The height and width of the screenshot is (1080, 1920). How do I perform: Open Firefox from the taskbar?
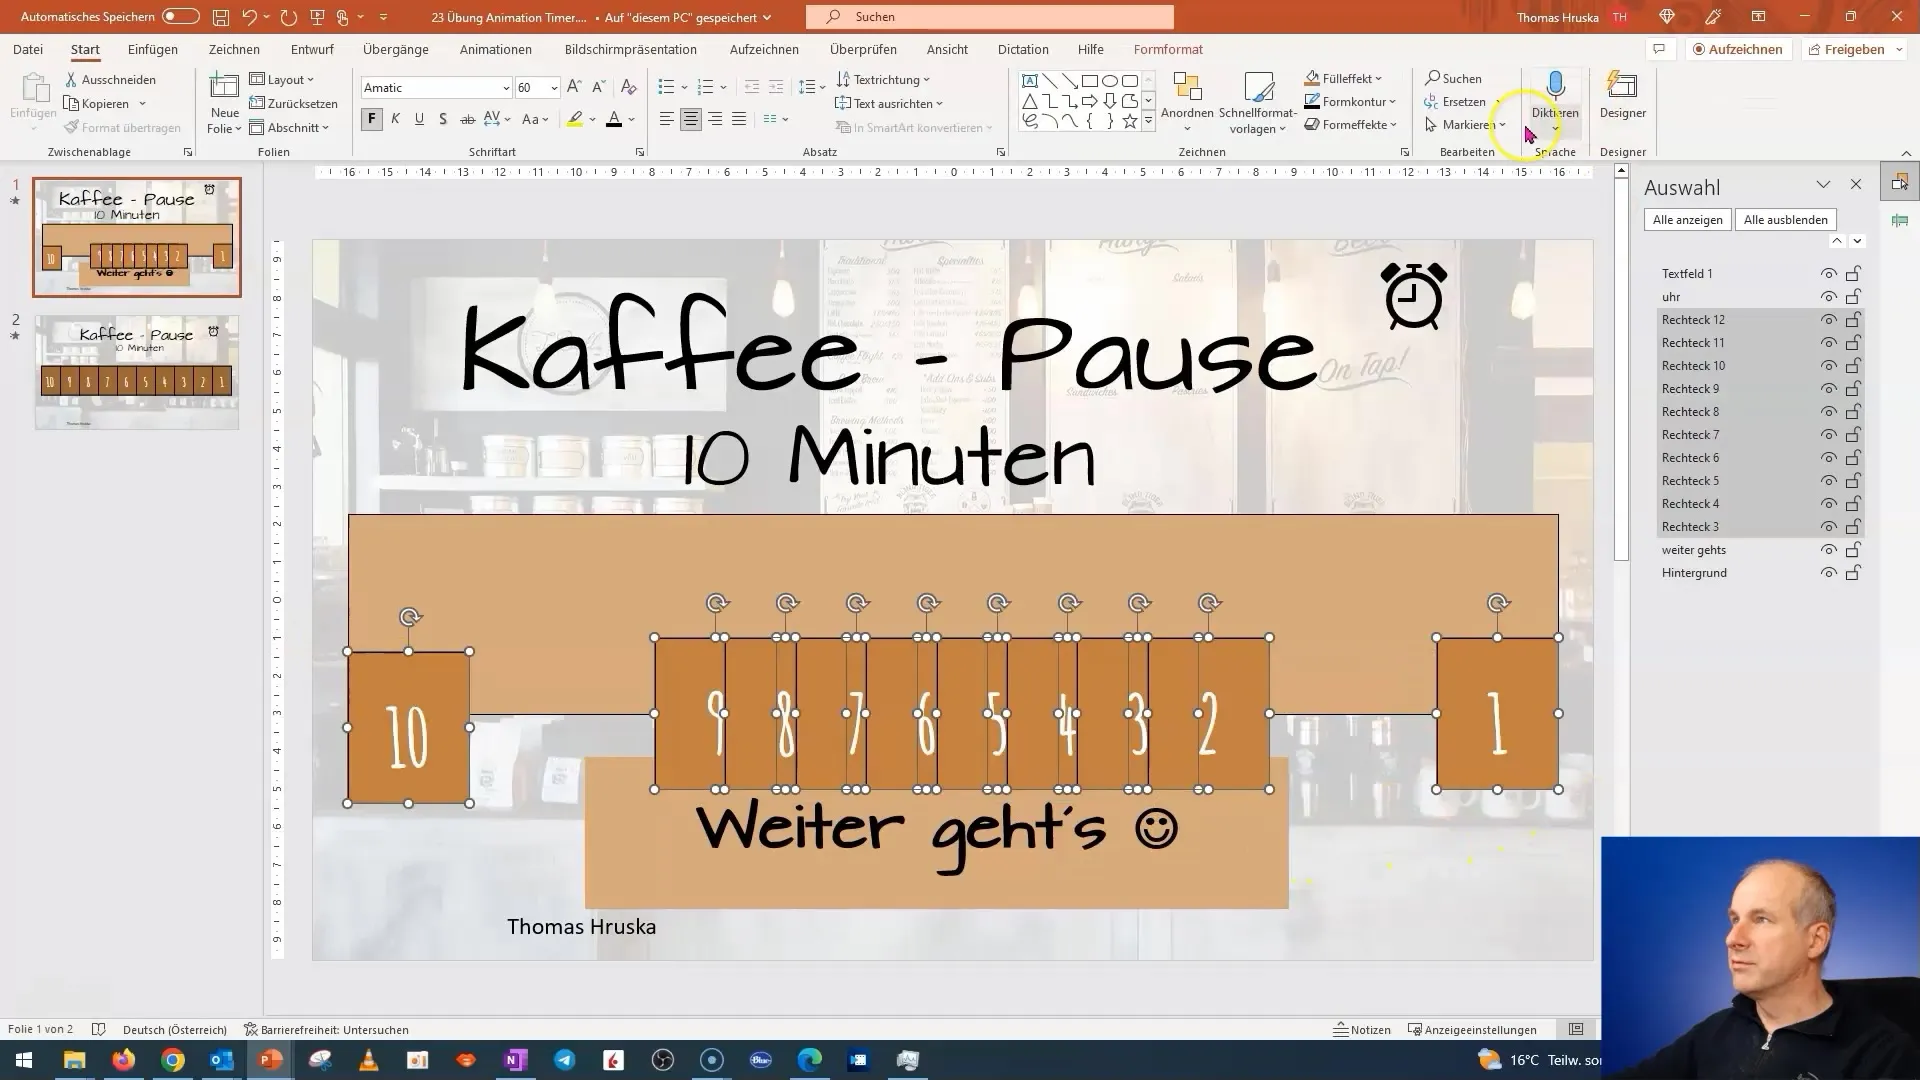tap(124, 1060)
